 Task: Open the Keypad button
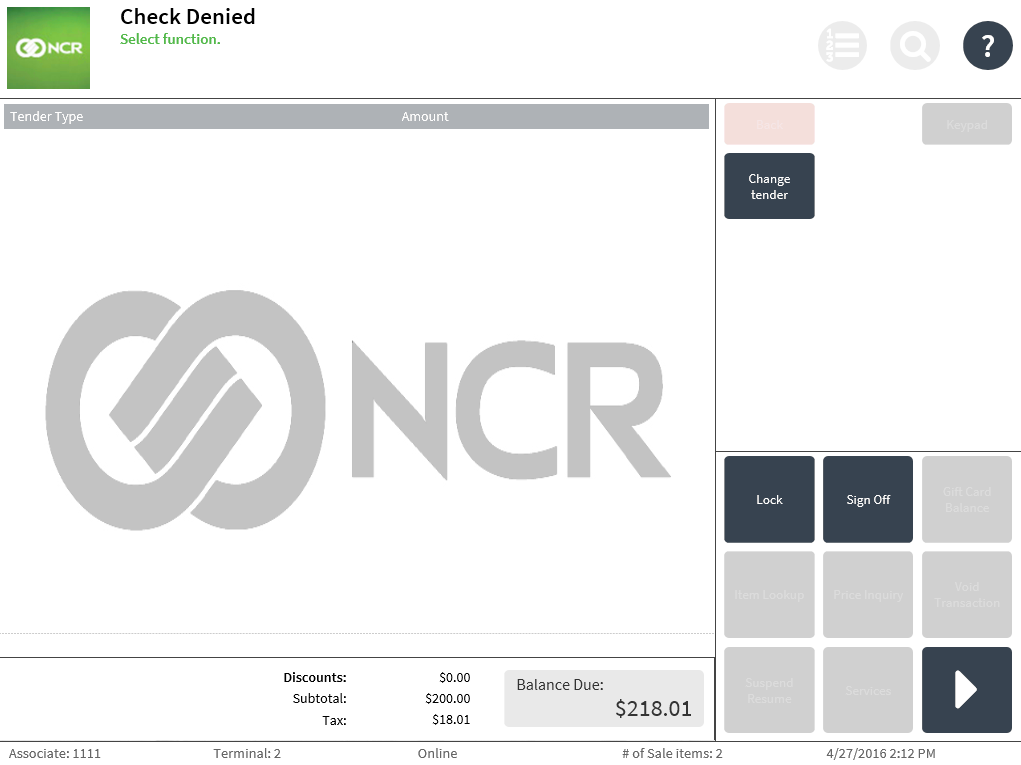(x=966, y=124)
